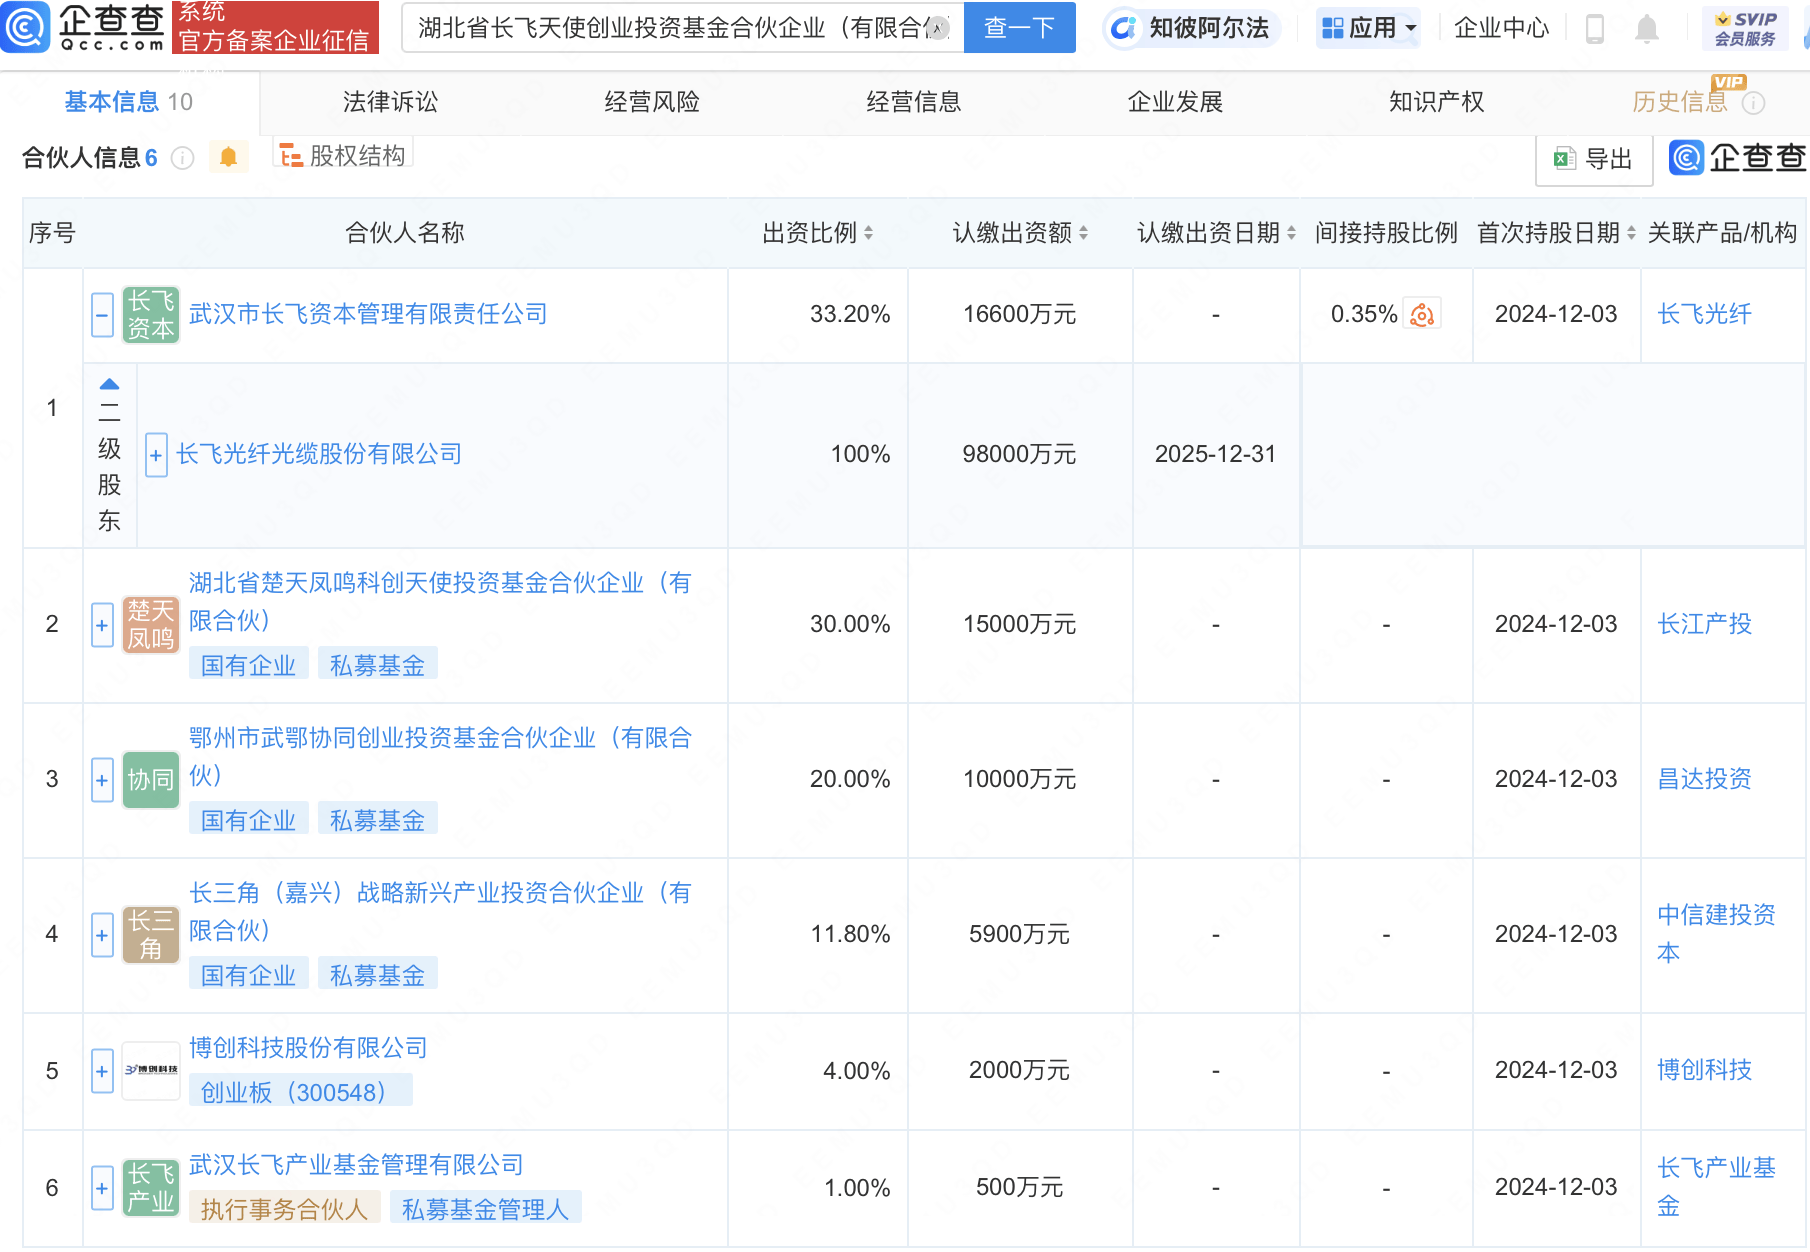1810x1252 pixels.
Task: Open 长三角（嘉兴）战略新兴产业投资 link
Action: [x=440, y=912]
